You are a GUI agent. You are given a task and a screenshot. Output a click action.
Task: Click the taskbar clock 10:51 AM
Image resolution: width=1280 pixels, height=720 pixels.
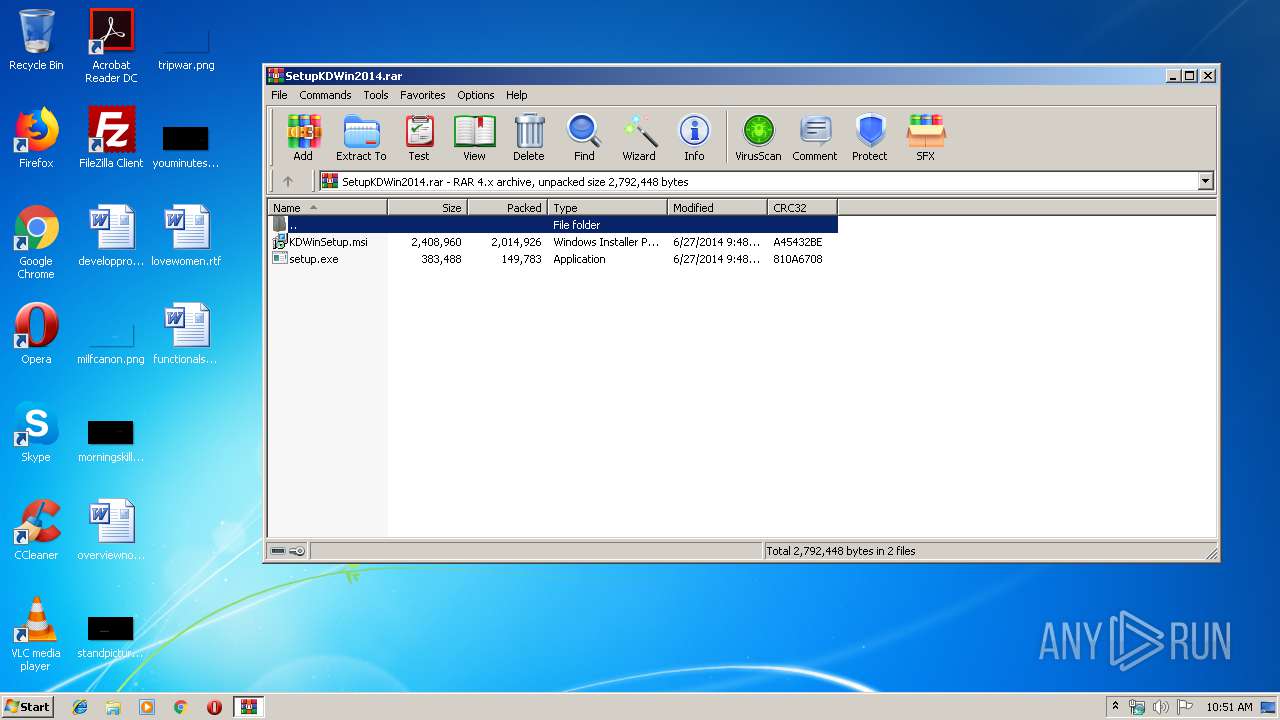coord(1229,707)
